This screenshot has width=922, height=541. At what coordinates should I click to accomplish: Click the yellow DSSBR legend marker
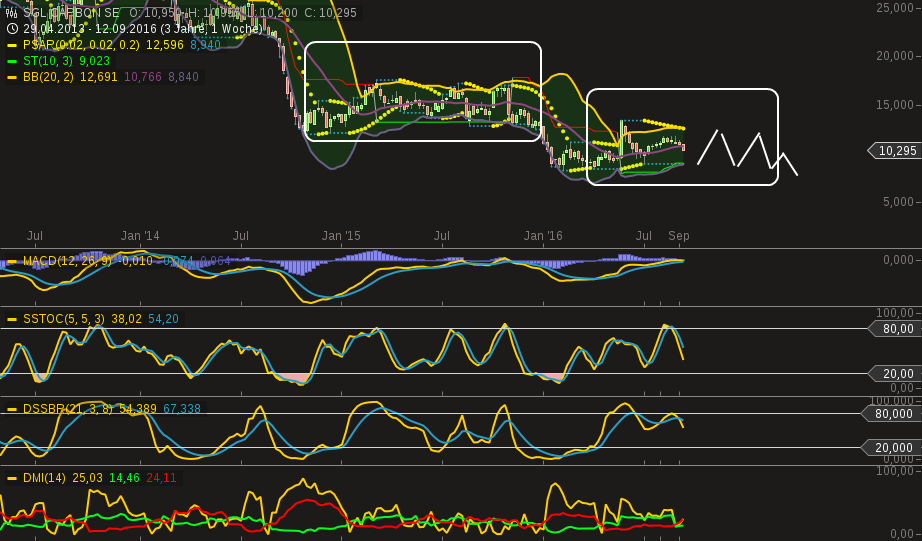(x=12, y=409)
